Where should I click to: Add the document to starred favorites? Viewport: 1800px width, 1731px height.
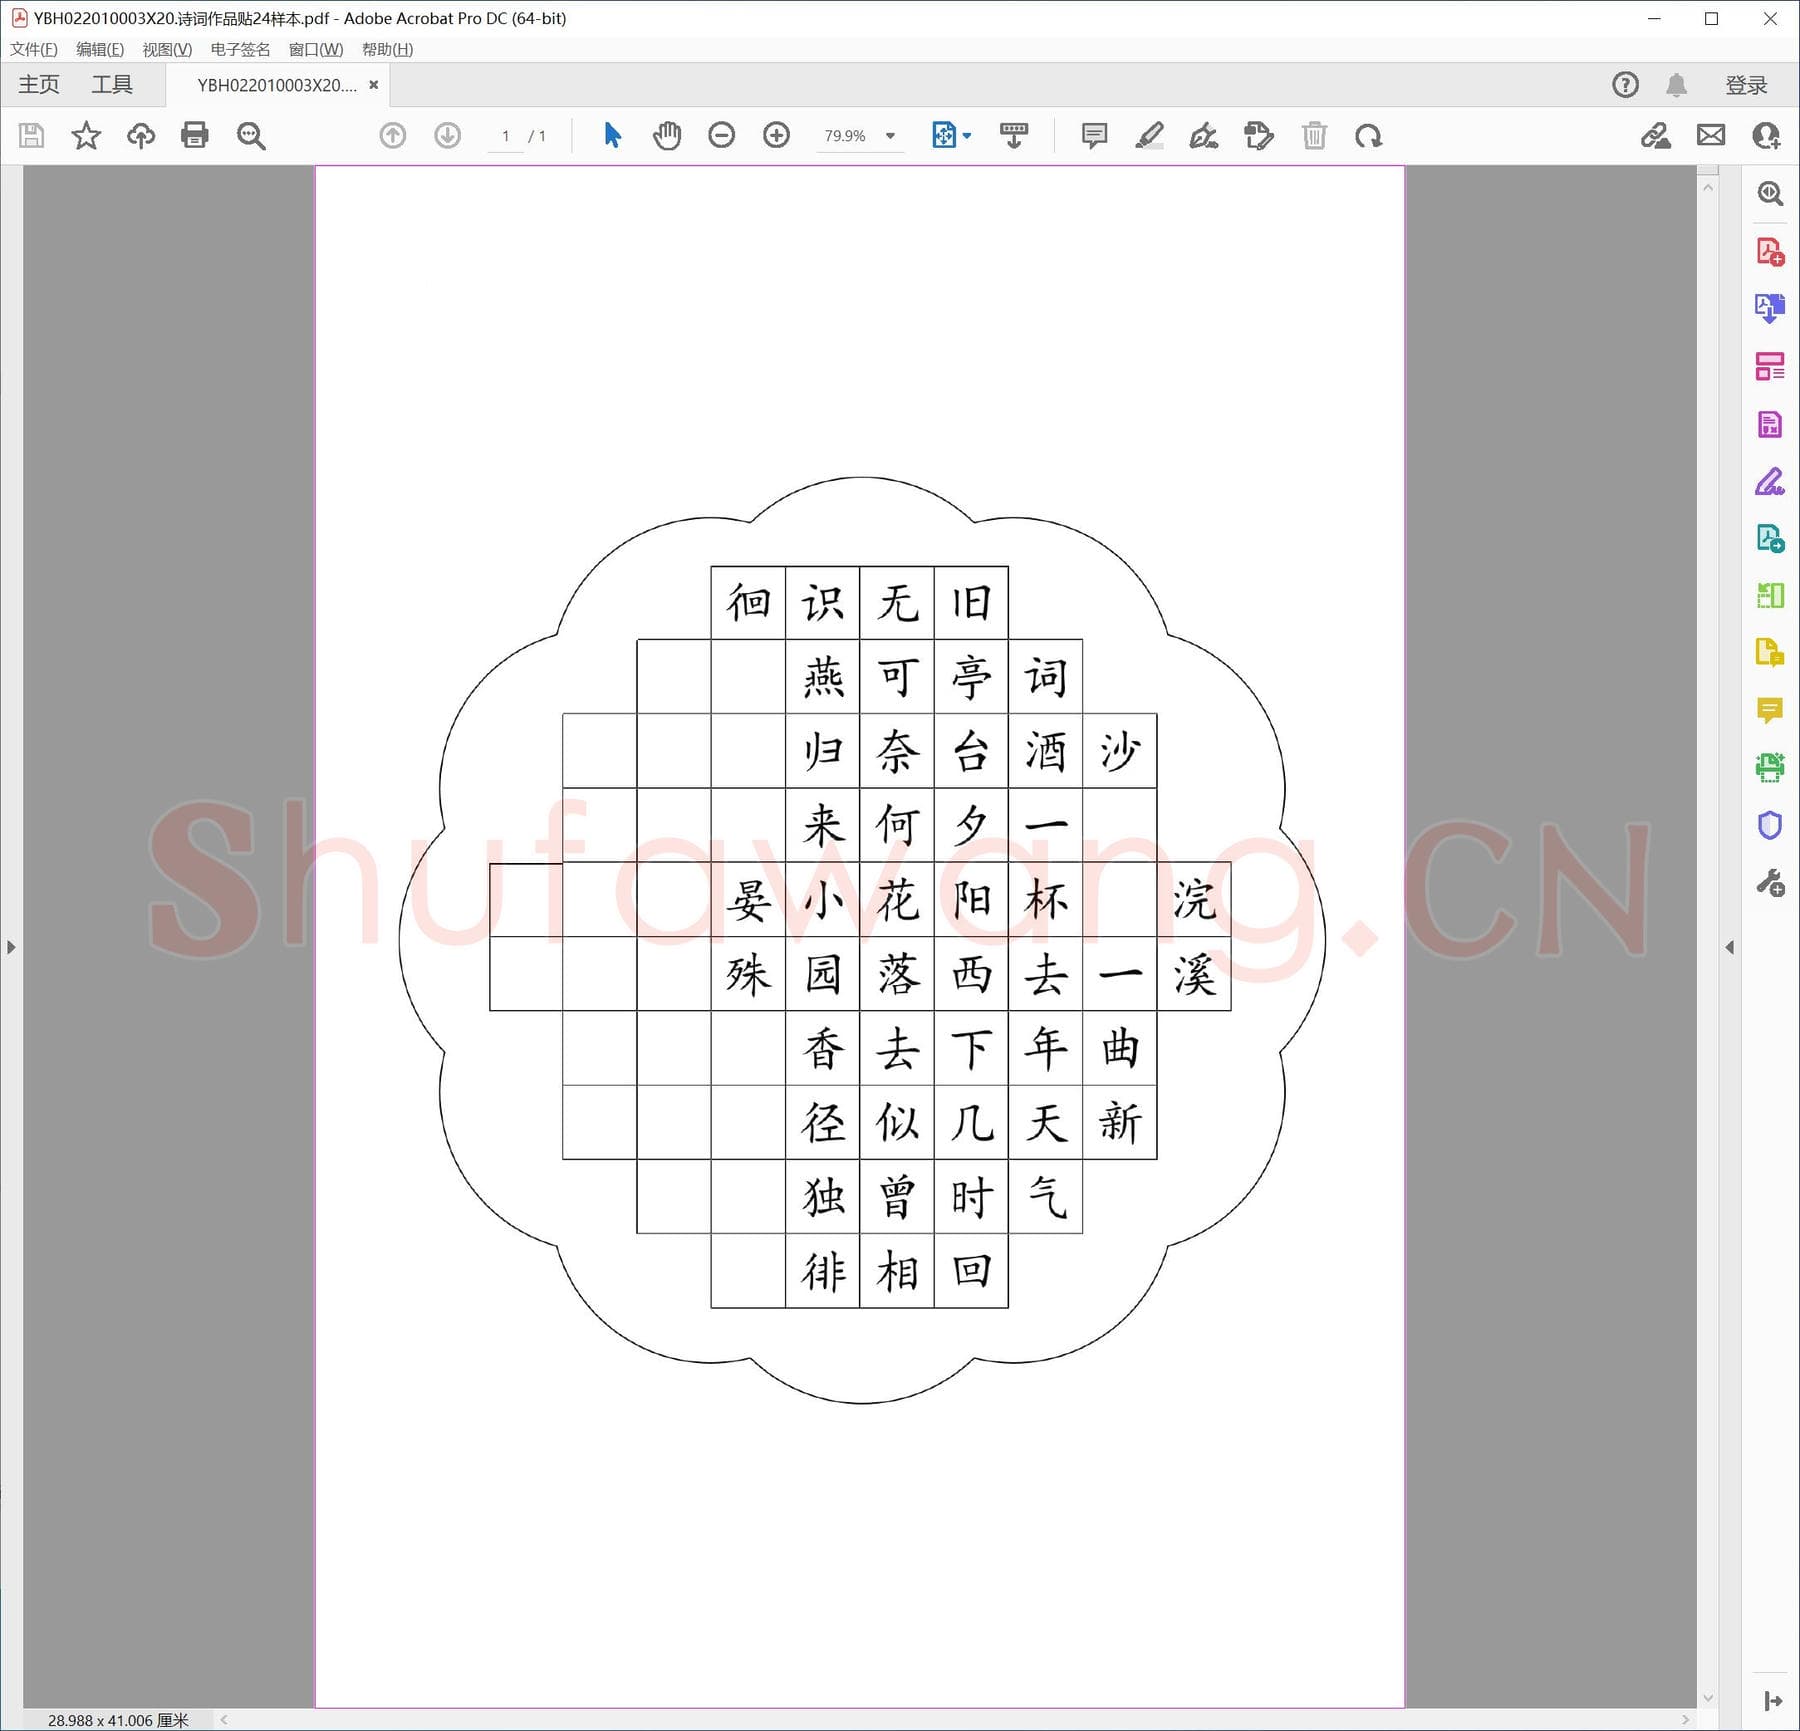86,135
